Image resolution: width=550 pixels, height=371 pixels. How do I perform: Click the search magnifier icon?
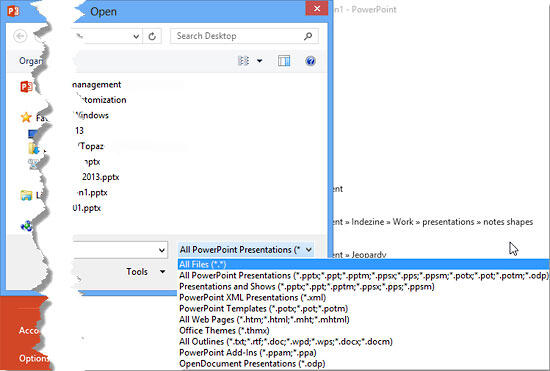pyautogui.click(x=308, y=36)
